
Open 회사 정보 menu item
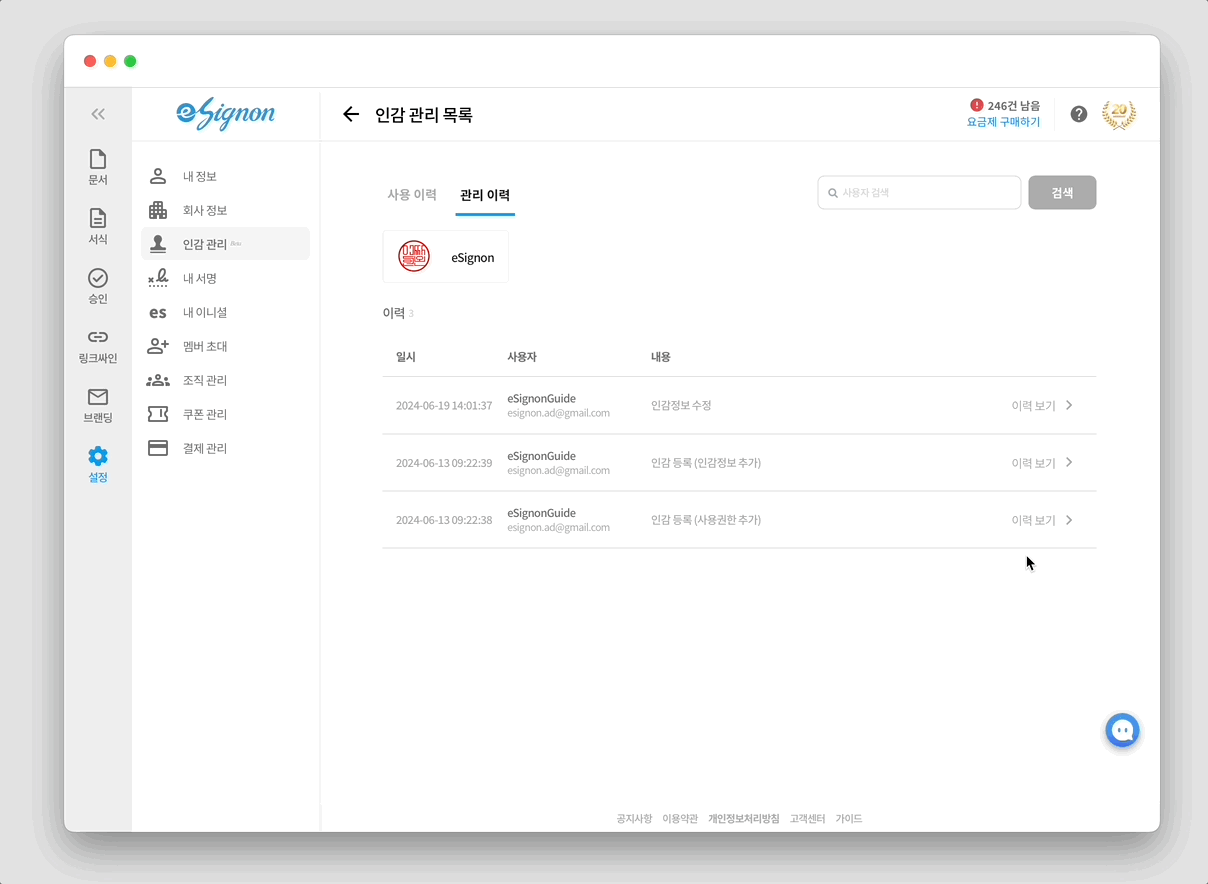(225, 210)
